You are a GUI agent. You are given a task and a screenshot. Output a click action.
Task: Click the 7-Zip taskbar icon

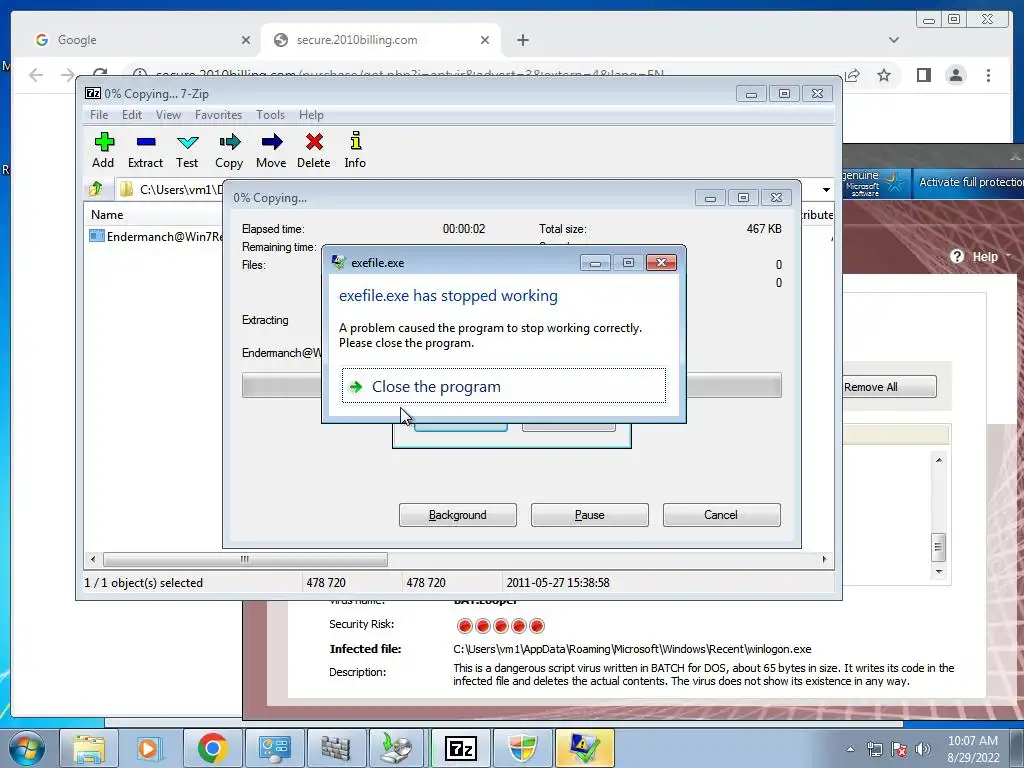point(460,748)
